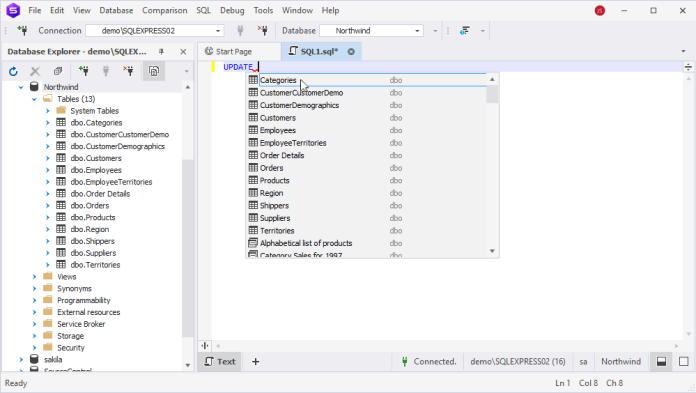This screenshot has width=696, height=393.
Task: Click the delete X icon in Explorer toolbar
Action: pyautogui.click(x=35, y=71)
